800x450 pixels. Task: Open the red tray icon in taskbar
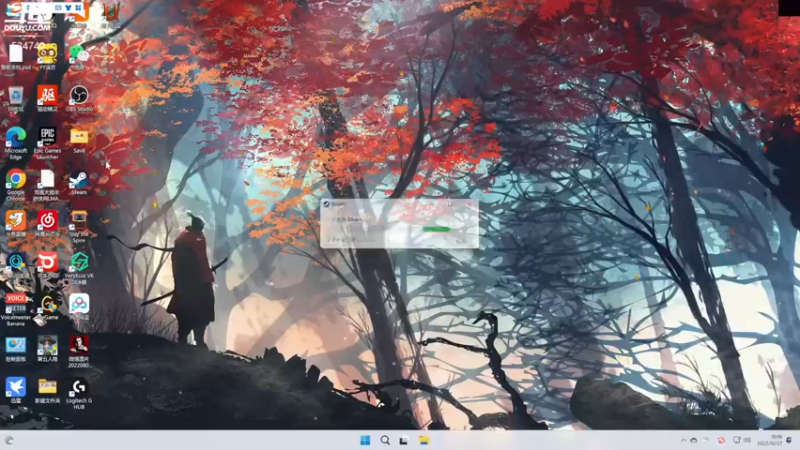point(721,440)
